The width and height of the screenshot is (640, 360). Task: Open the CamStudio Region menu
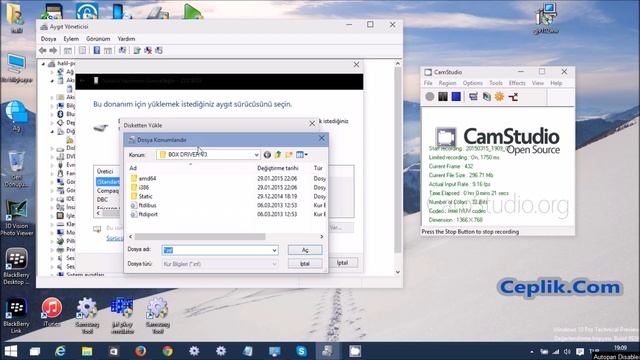[447, 83]
